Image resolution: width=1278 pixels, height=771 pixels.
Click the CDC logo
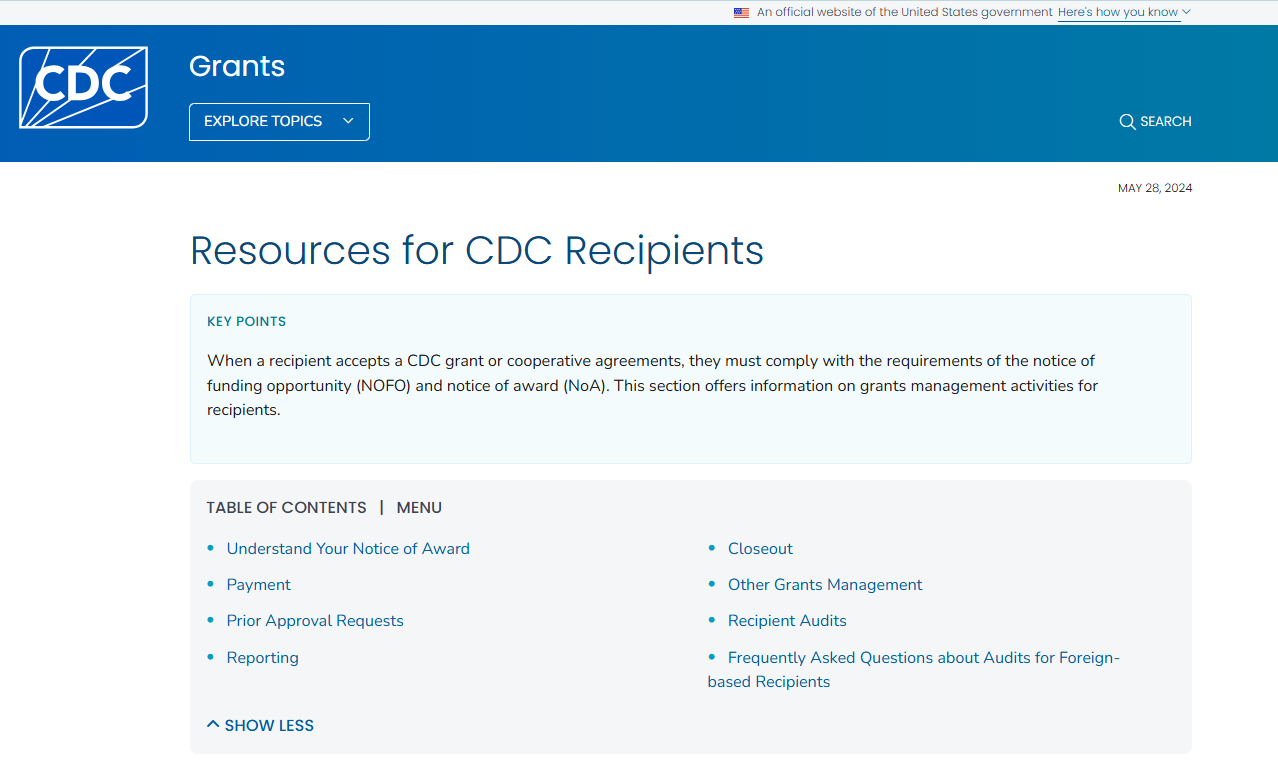tap(82, 86)
